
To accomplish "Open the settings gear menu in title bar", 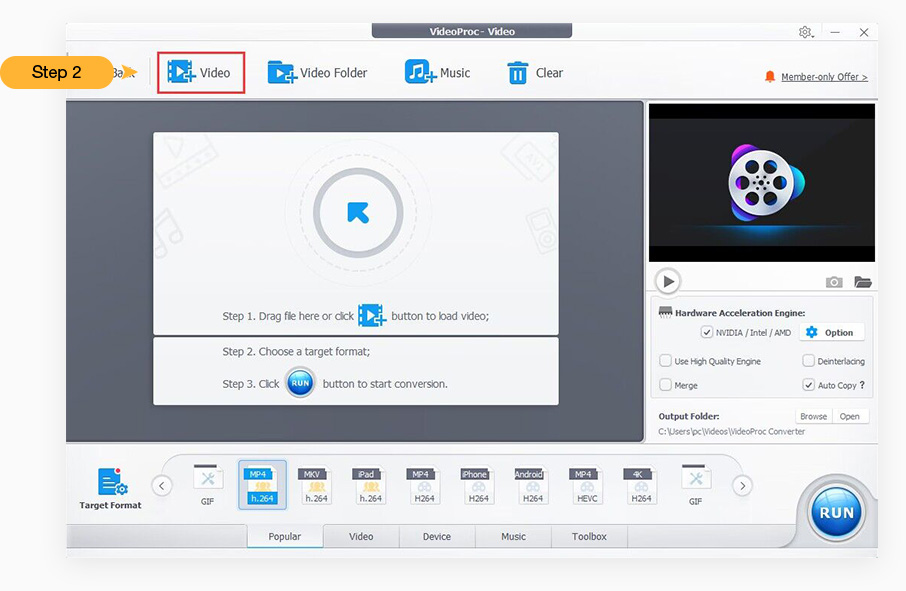I will tap(805, 32).
